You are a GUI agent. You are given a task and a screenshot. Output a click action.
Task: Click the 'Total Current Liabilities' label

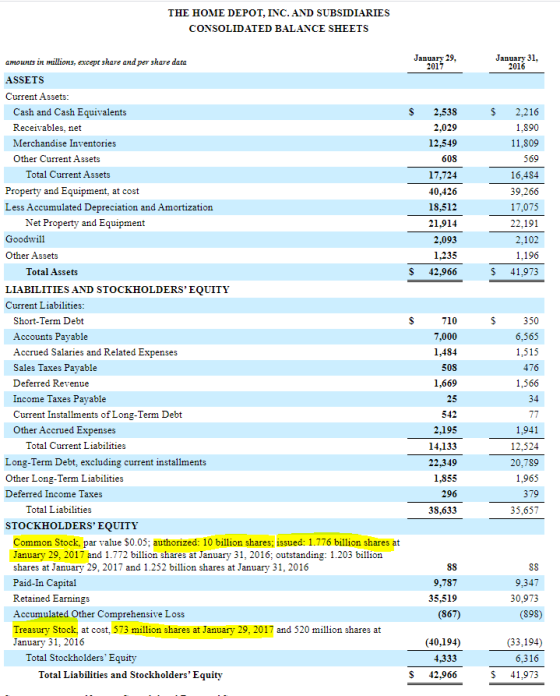click(75, 446)
